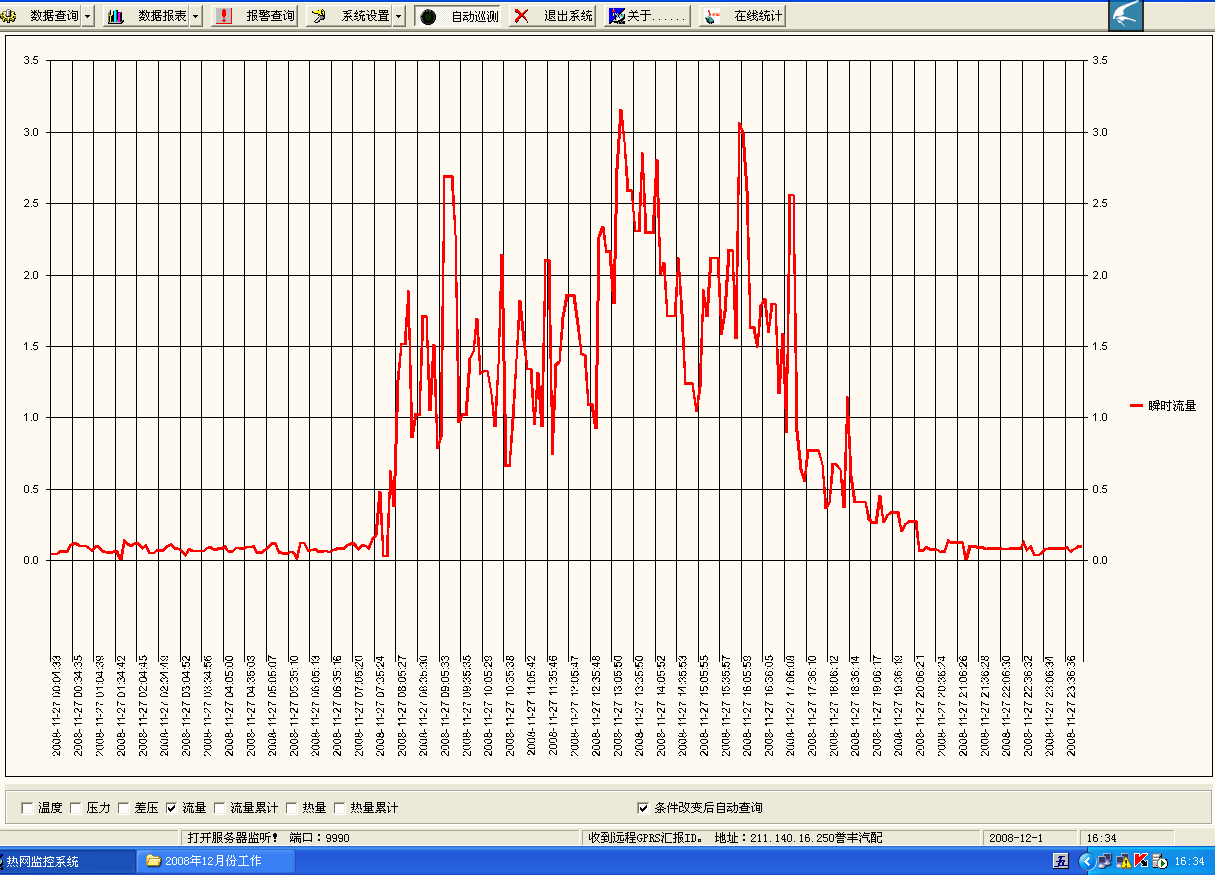Expand the 系统设置 dropdown arrow
Screen dimensions: 1215x875
399,16
